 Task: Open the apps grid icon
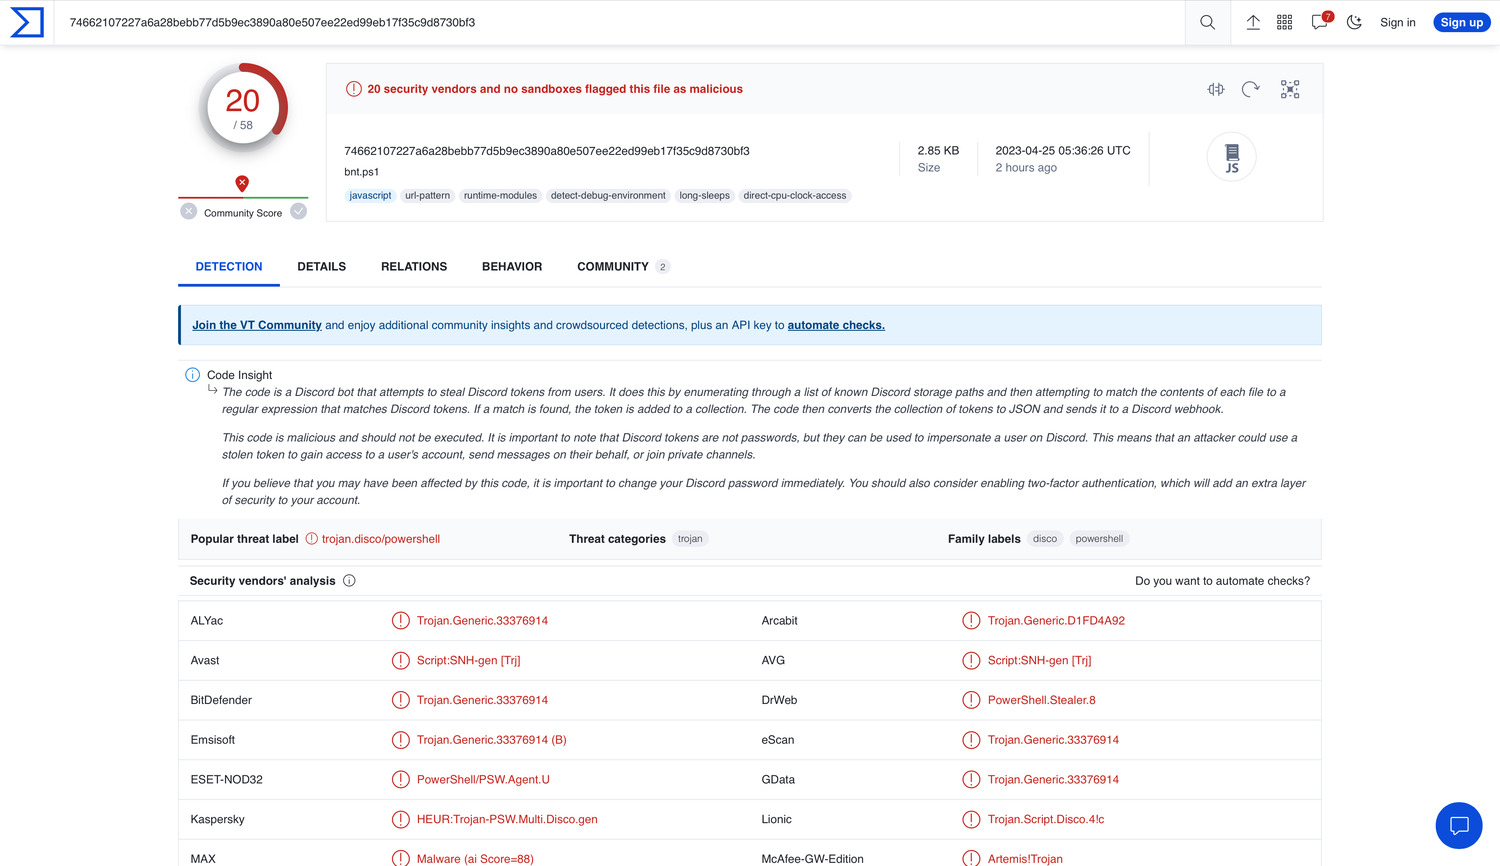[x=1285, y=22]
